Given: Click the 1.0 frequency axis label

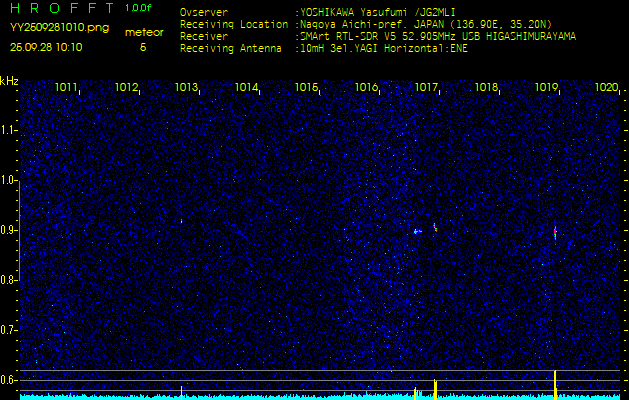Looking at the screenshot, I should tap(9, 180).
